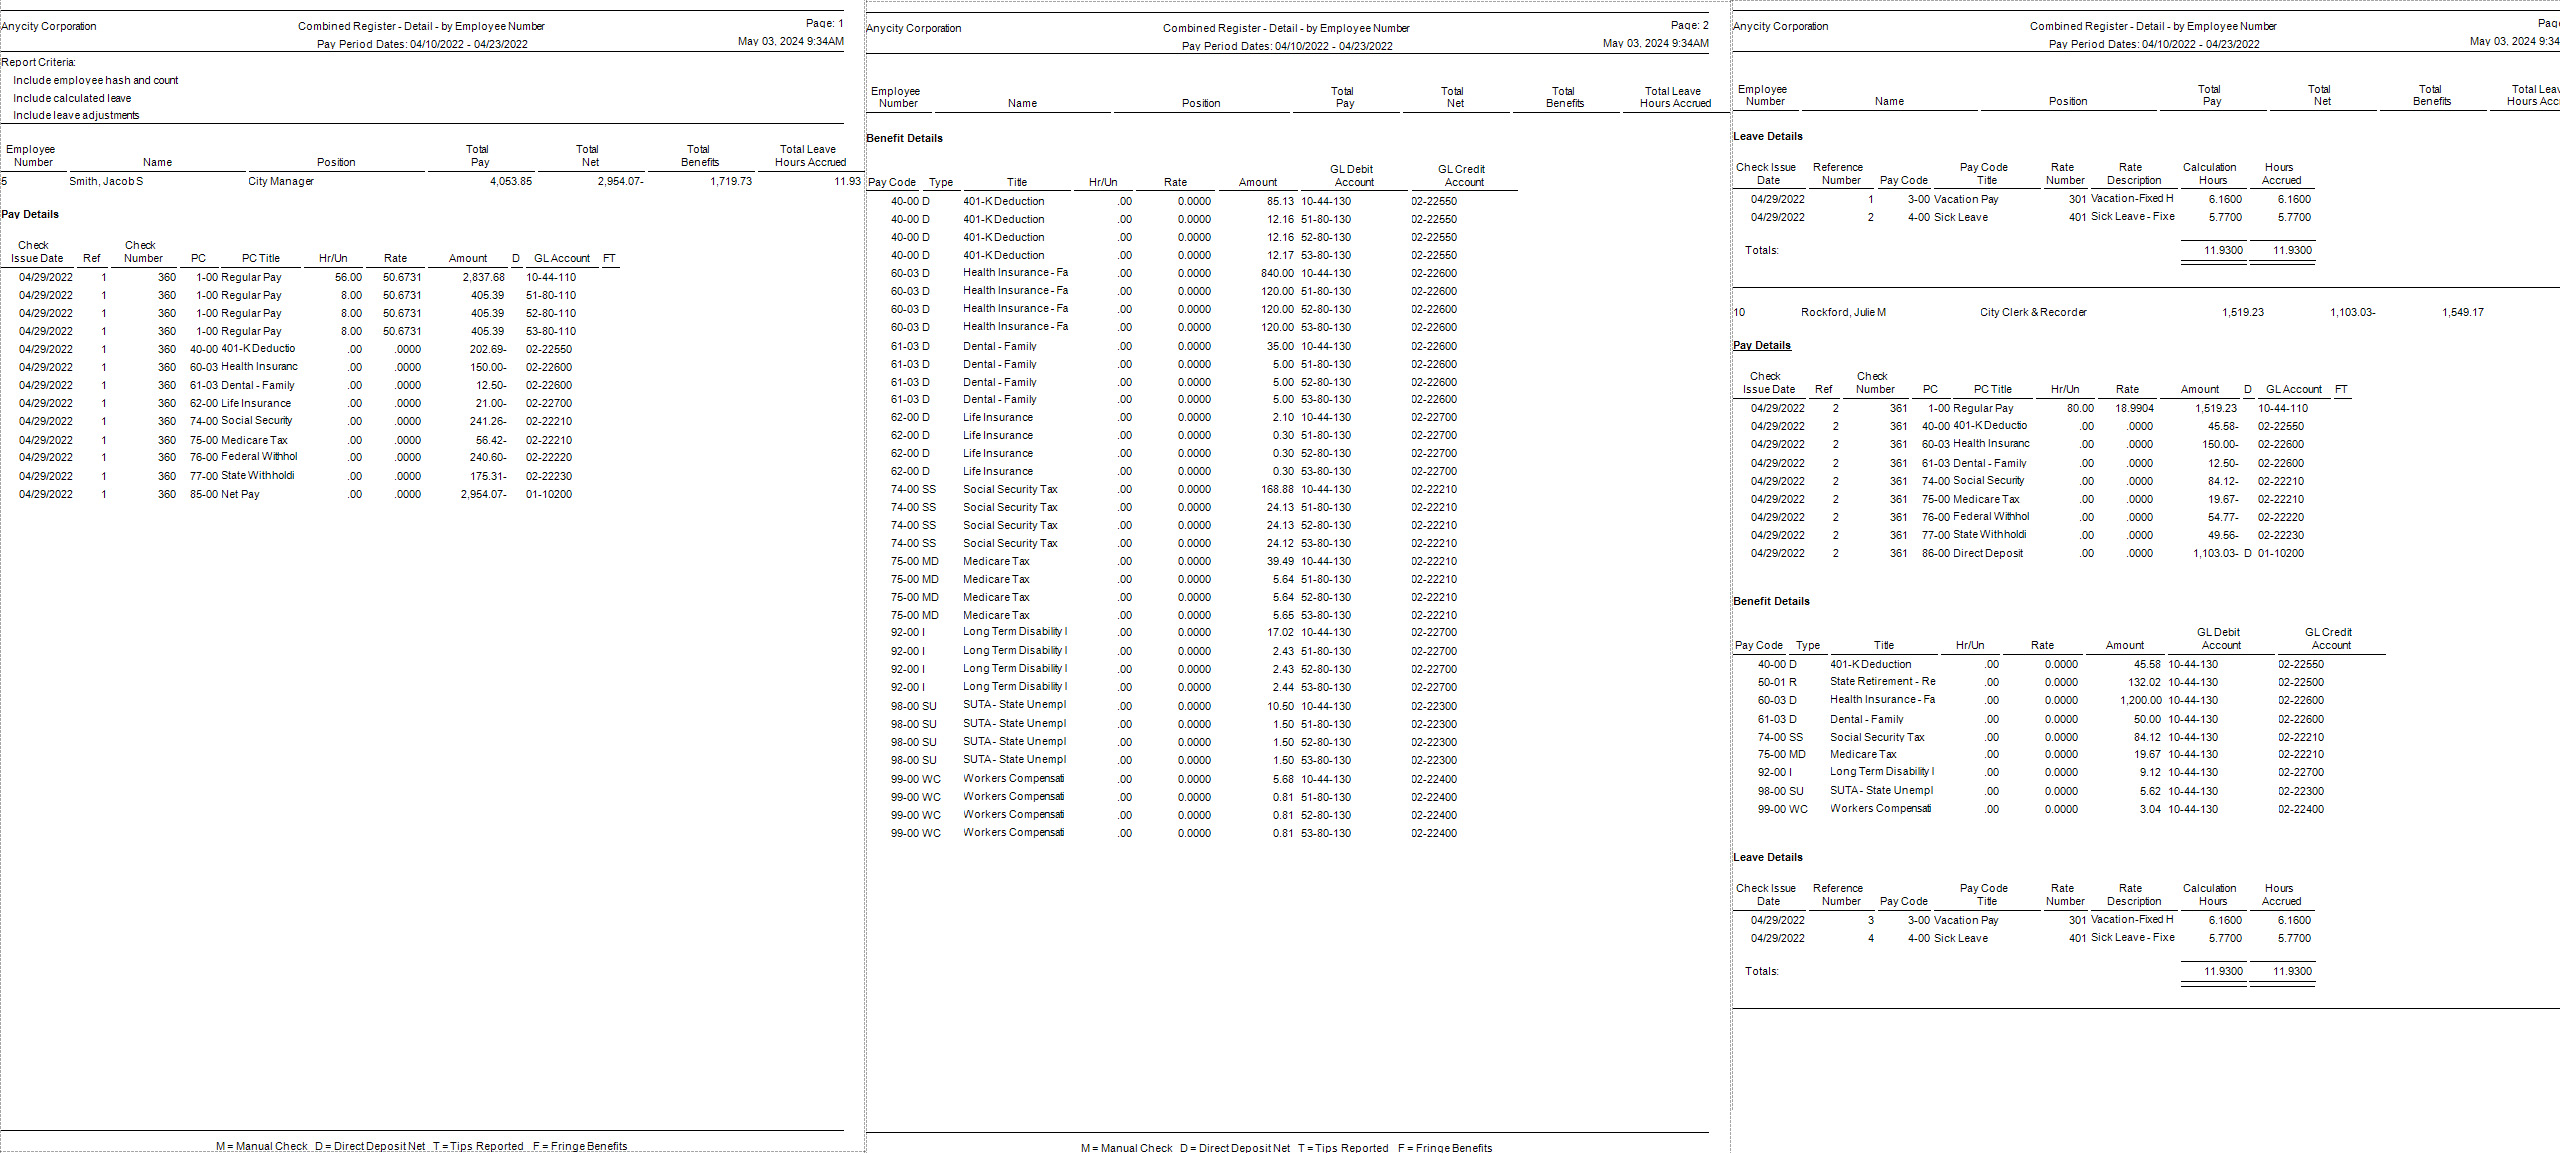Click the underlined Pay Details heading under Rockford
Screen dimensions: 2560x1153
point(1761,345)
